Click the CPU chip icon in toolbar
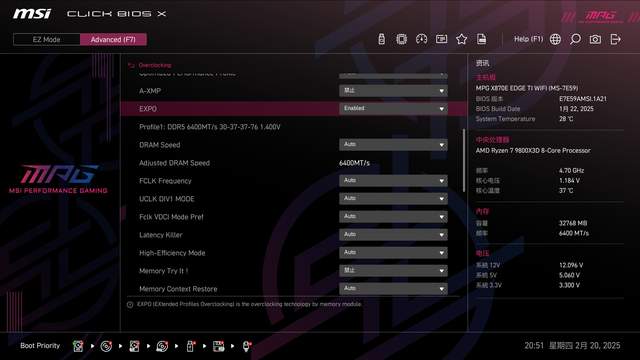 point(401,39)
